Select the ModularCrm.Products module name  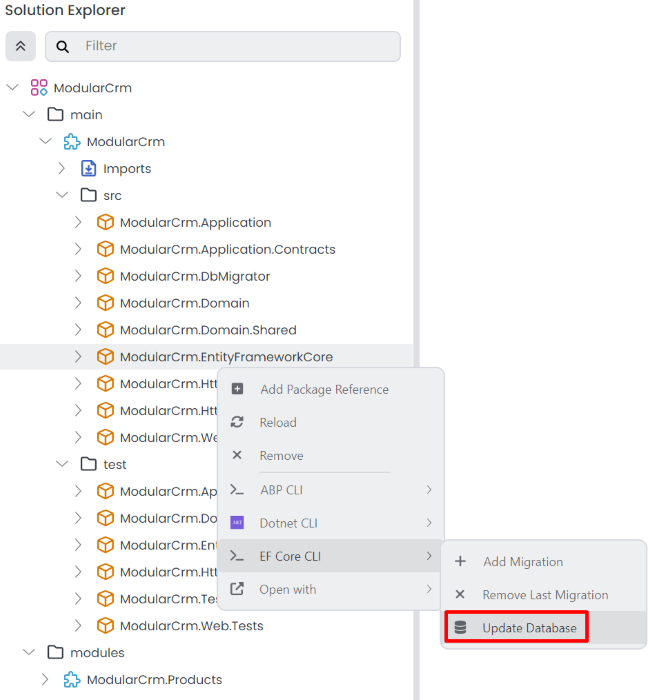155,679
